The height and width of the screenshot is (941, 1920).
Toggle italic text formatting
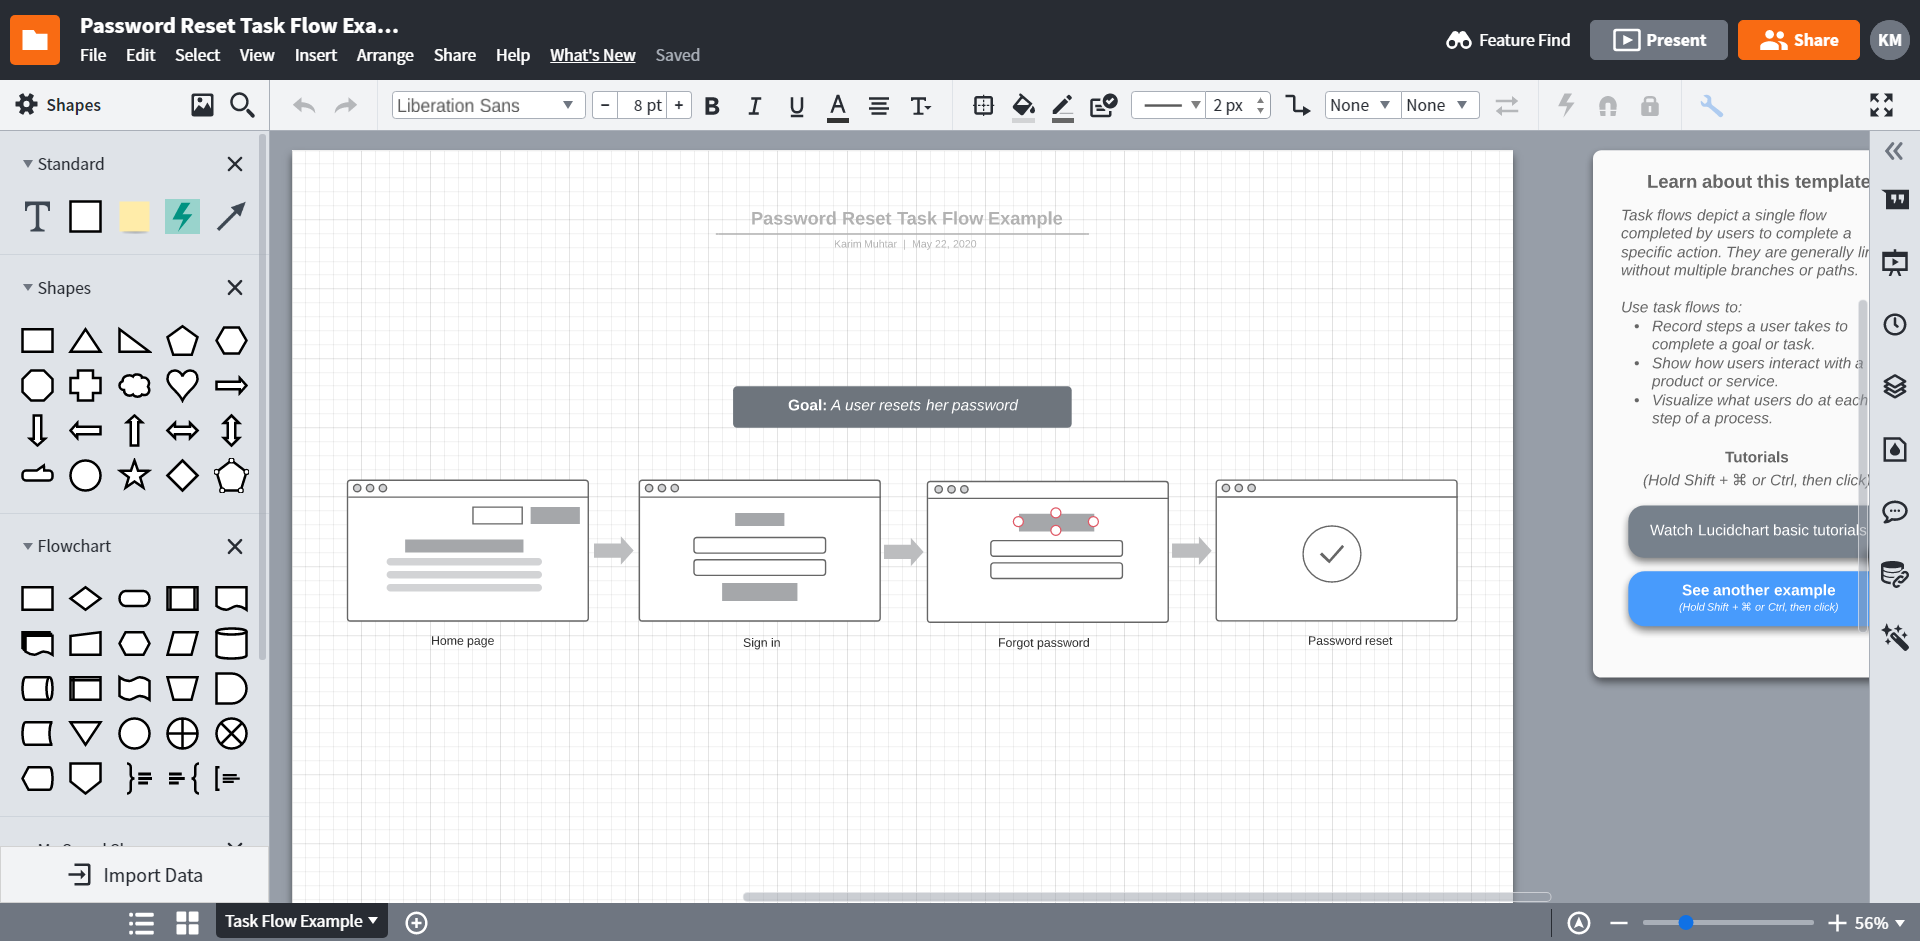click(755, 106)
